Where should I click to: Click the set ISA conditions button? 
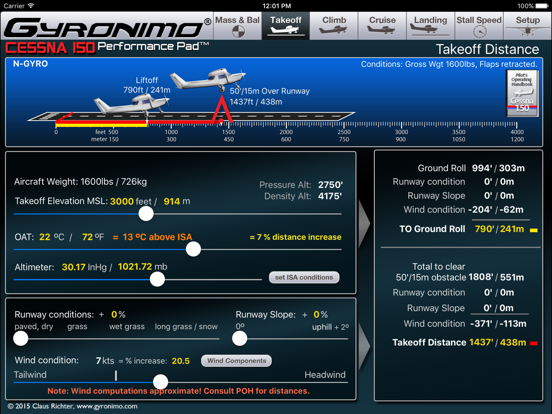[x=304, y=277]
